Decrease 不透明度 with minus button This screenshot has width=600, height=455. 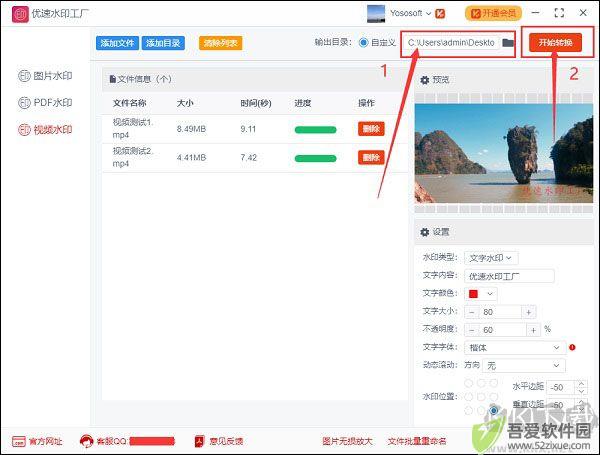click(471, 330)
